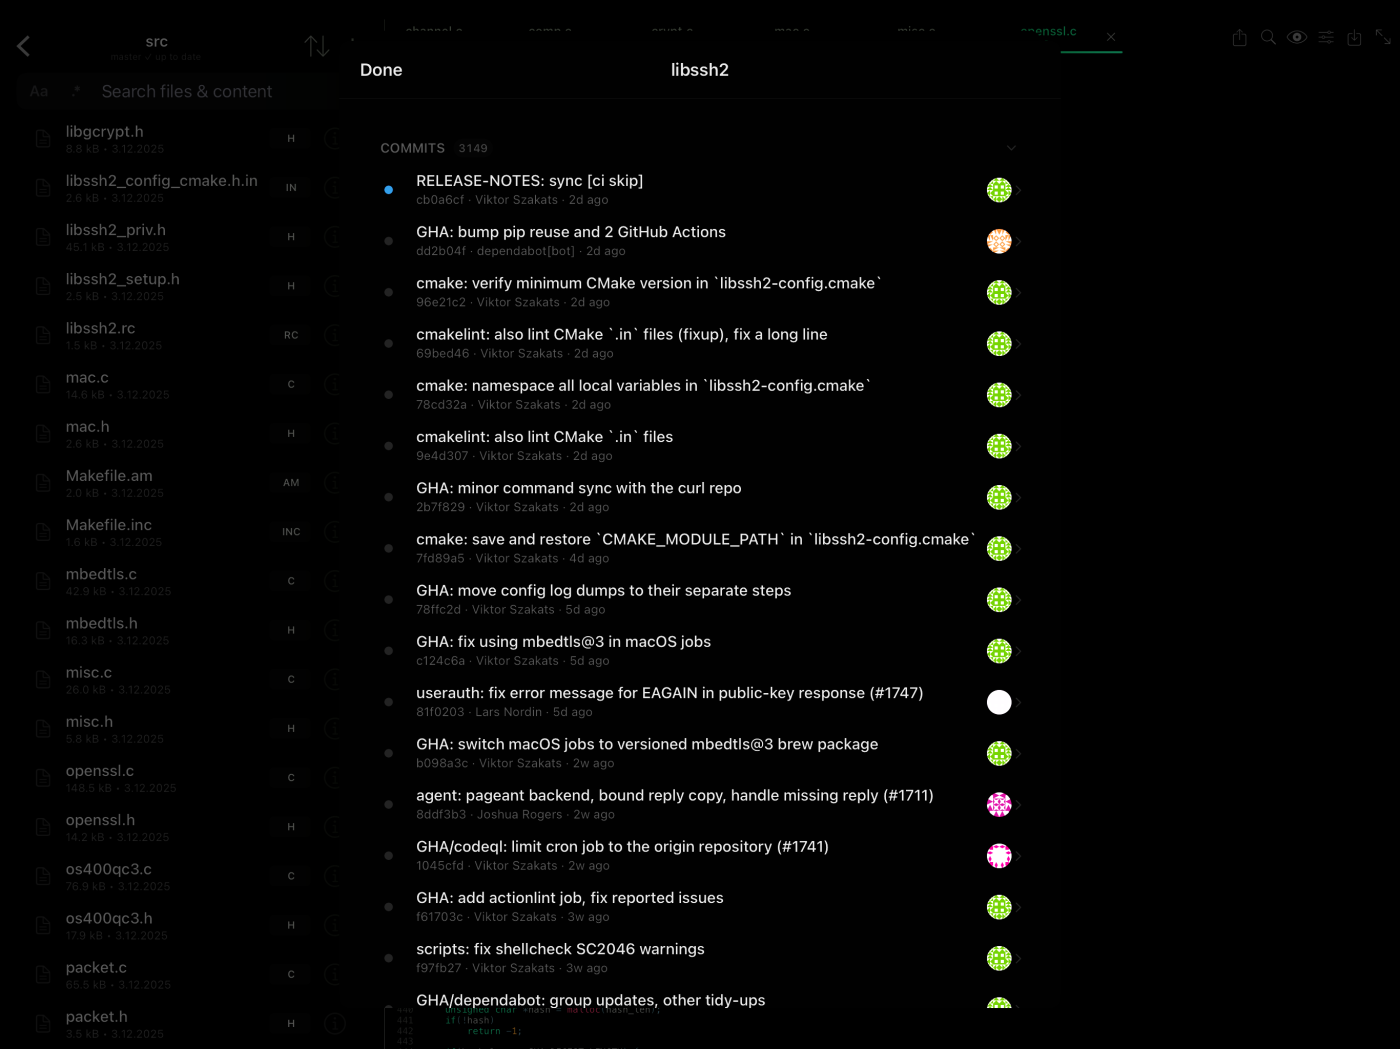This screenshot has height=1049, width=1400.
Task: Enable regex search with .* toggle
Action: [x=76, y=91]
